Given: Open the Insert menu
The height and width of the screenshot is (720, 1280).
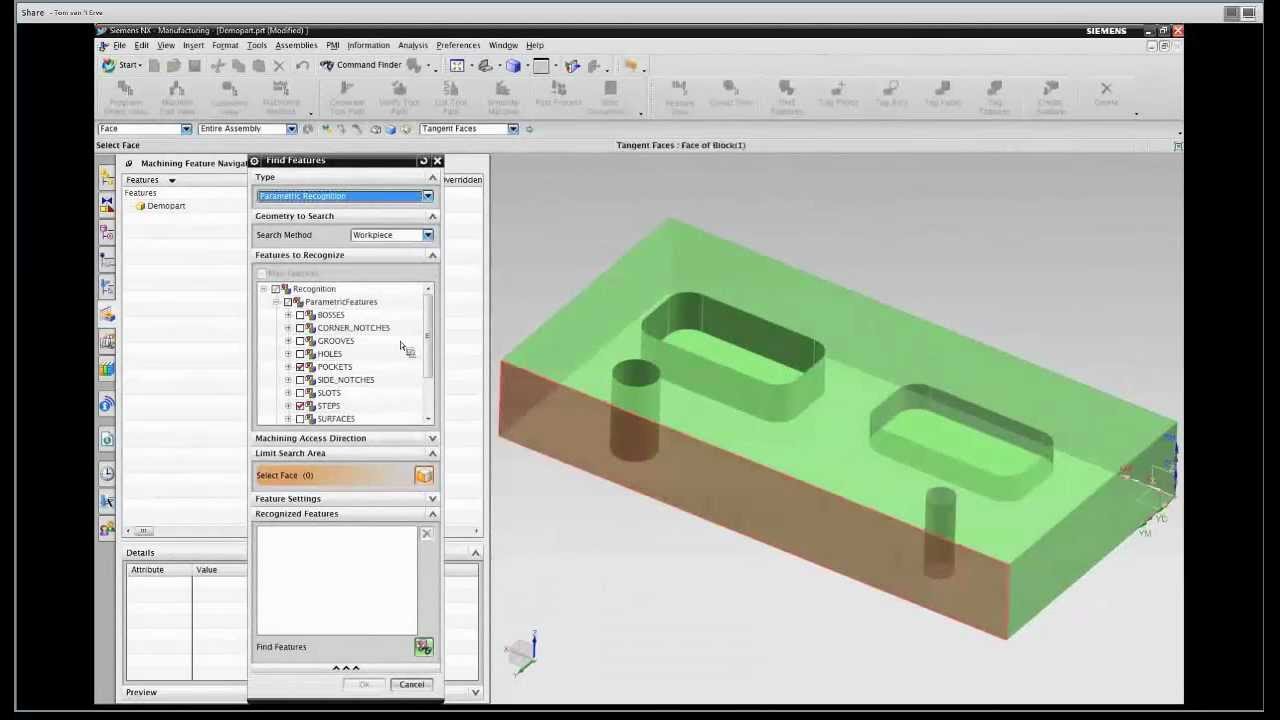Looking at the screenshot, I should (x=193, y=45).
